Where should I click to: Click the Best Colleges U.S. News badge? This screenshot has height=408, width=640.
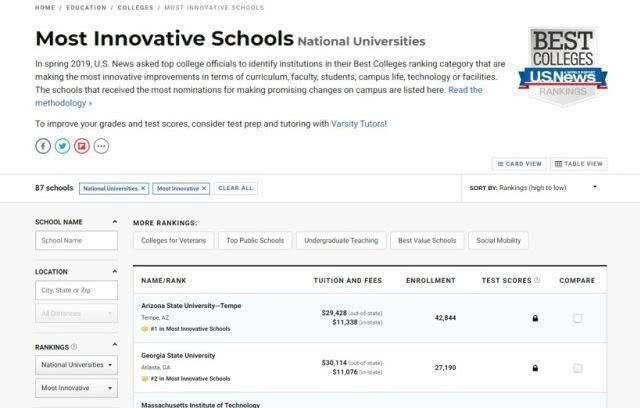click(563, 66)
